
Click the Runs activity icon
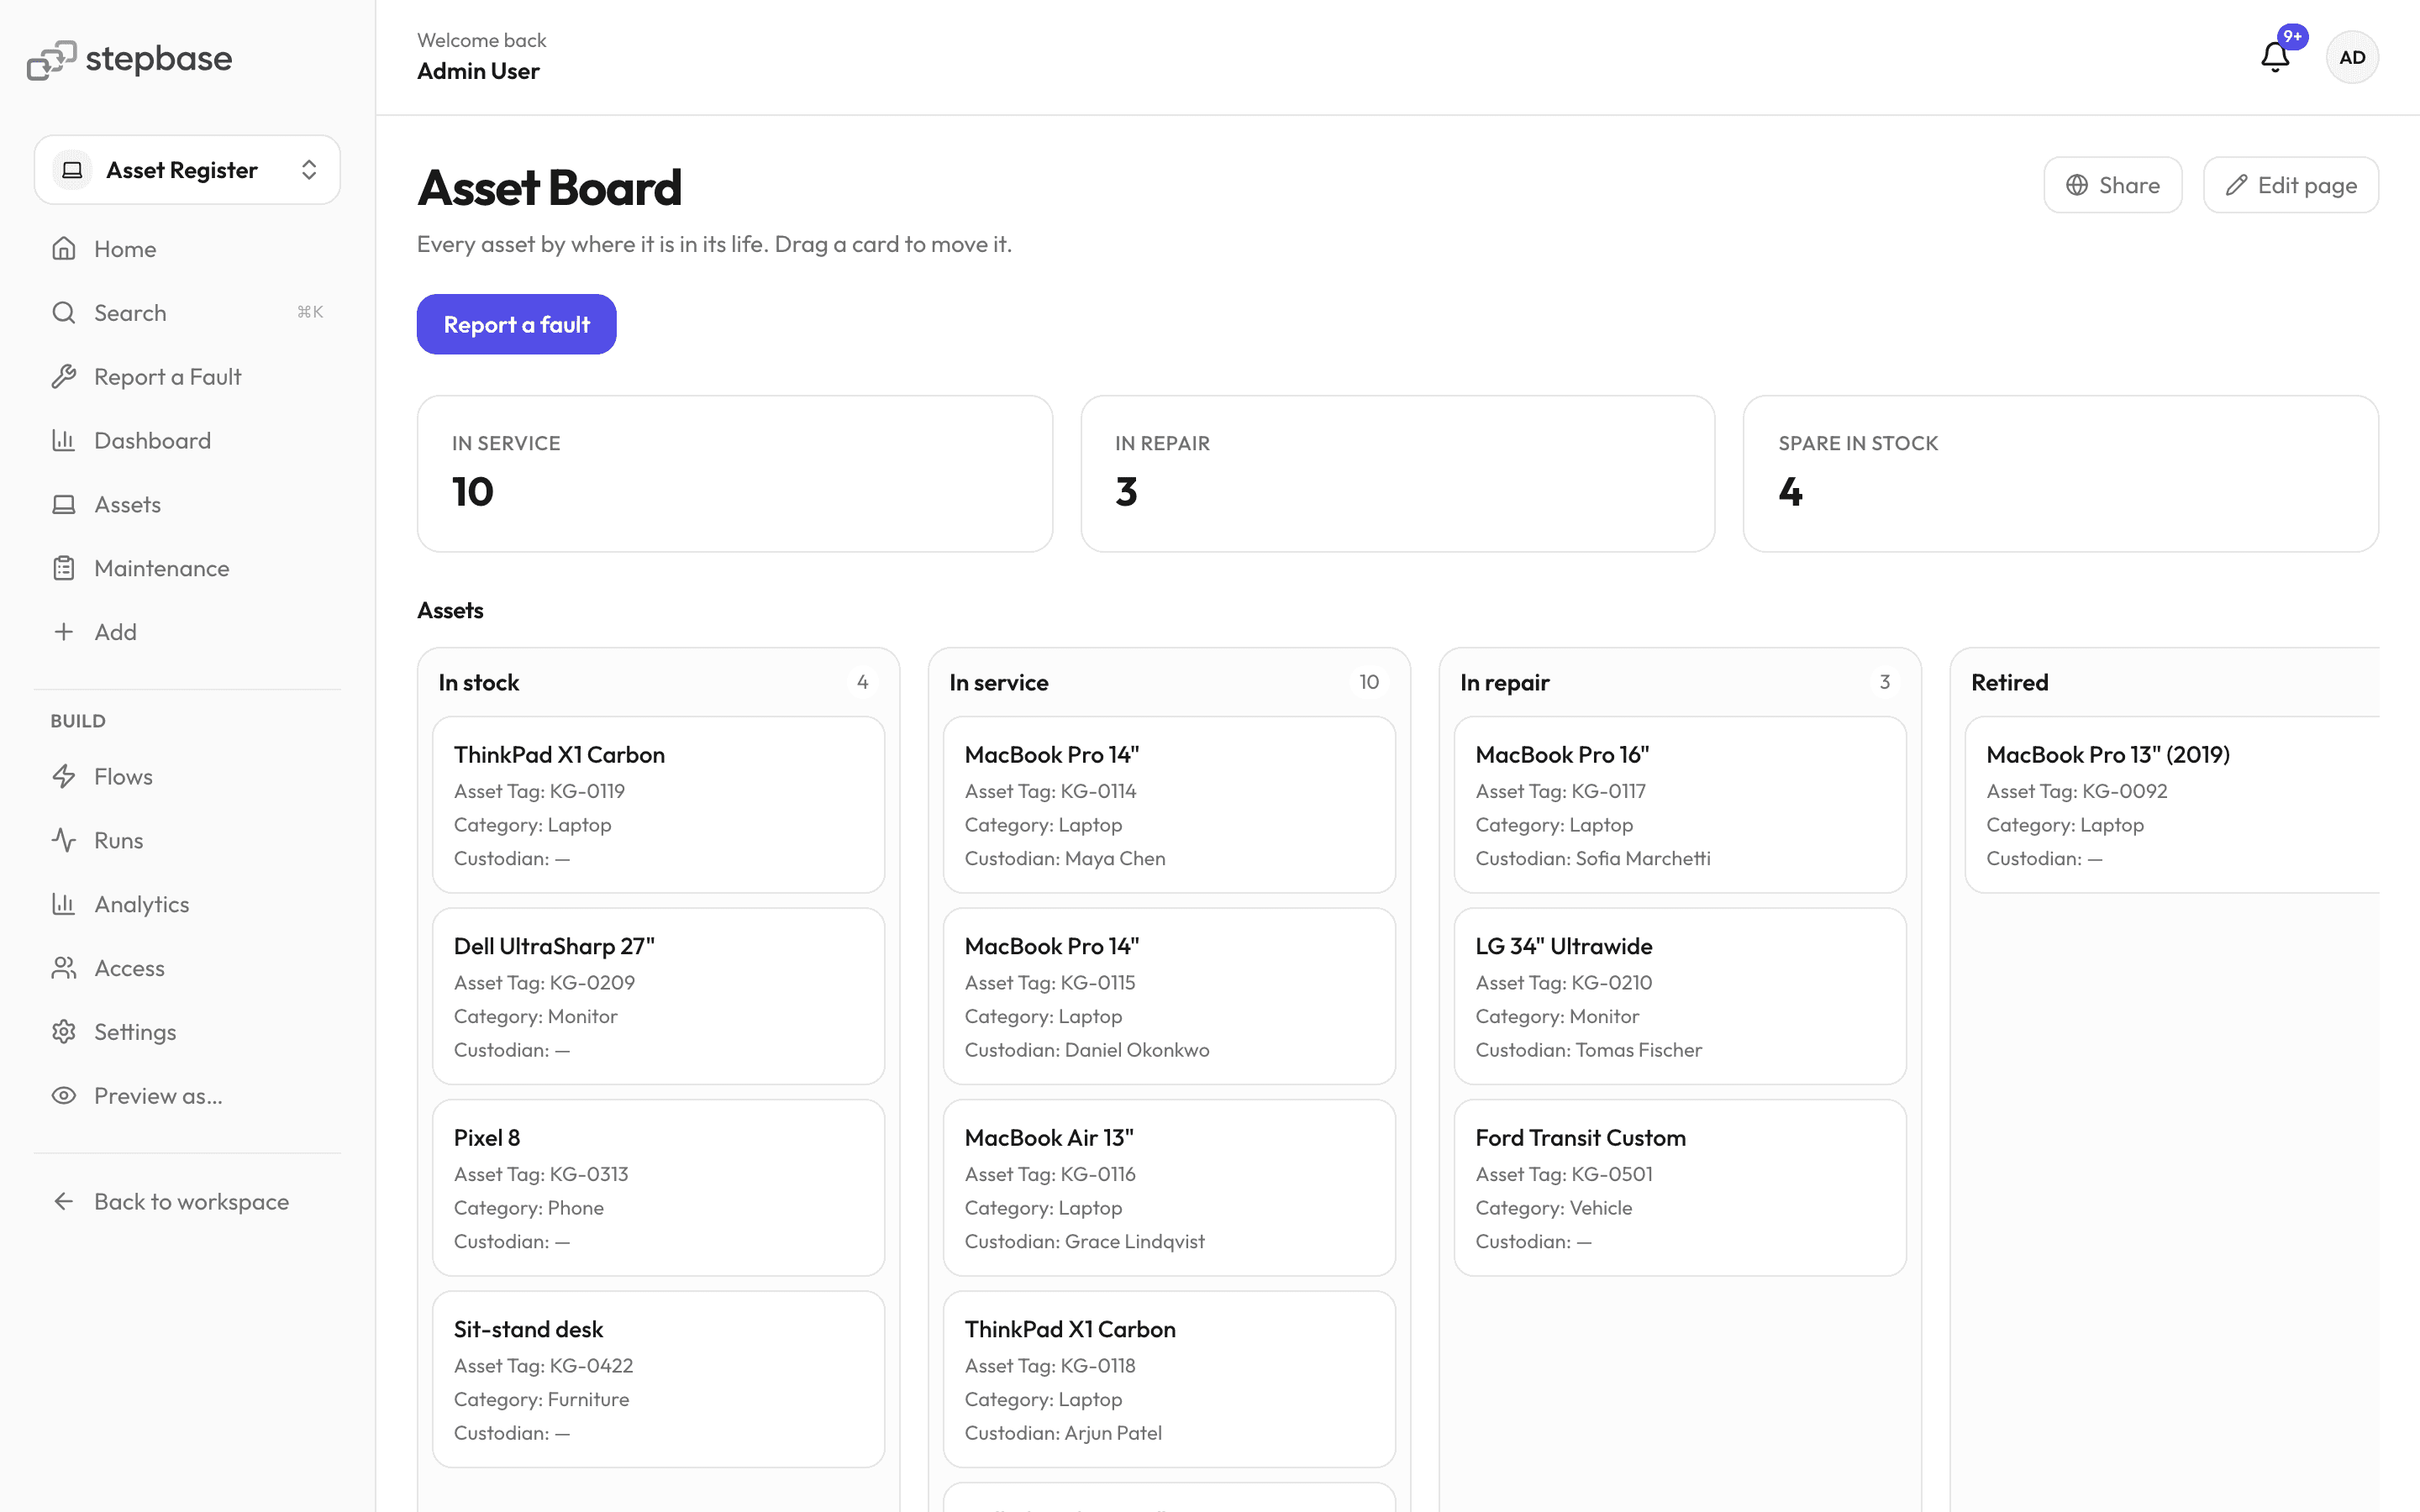64,841
